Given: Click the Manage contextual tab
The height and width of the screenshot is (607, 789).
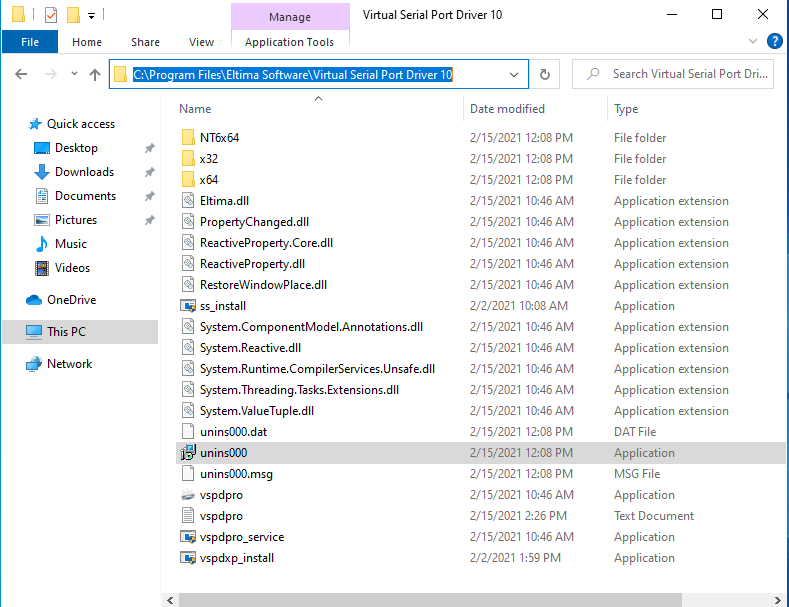Looking at the screenshot, I should click(290, 17).
